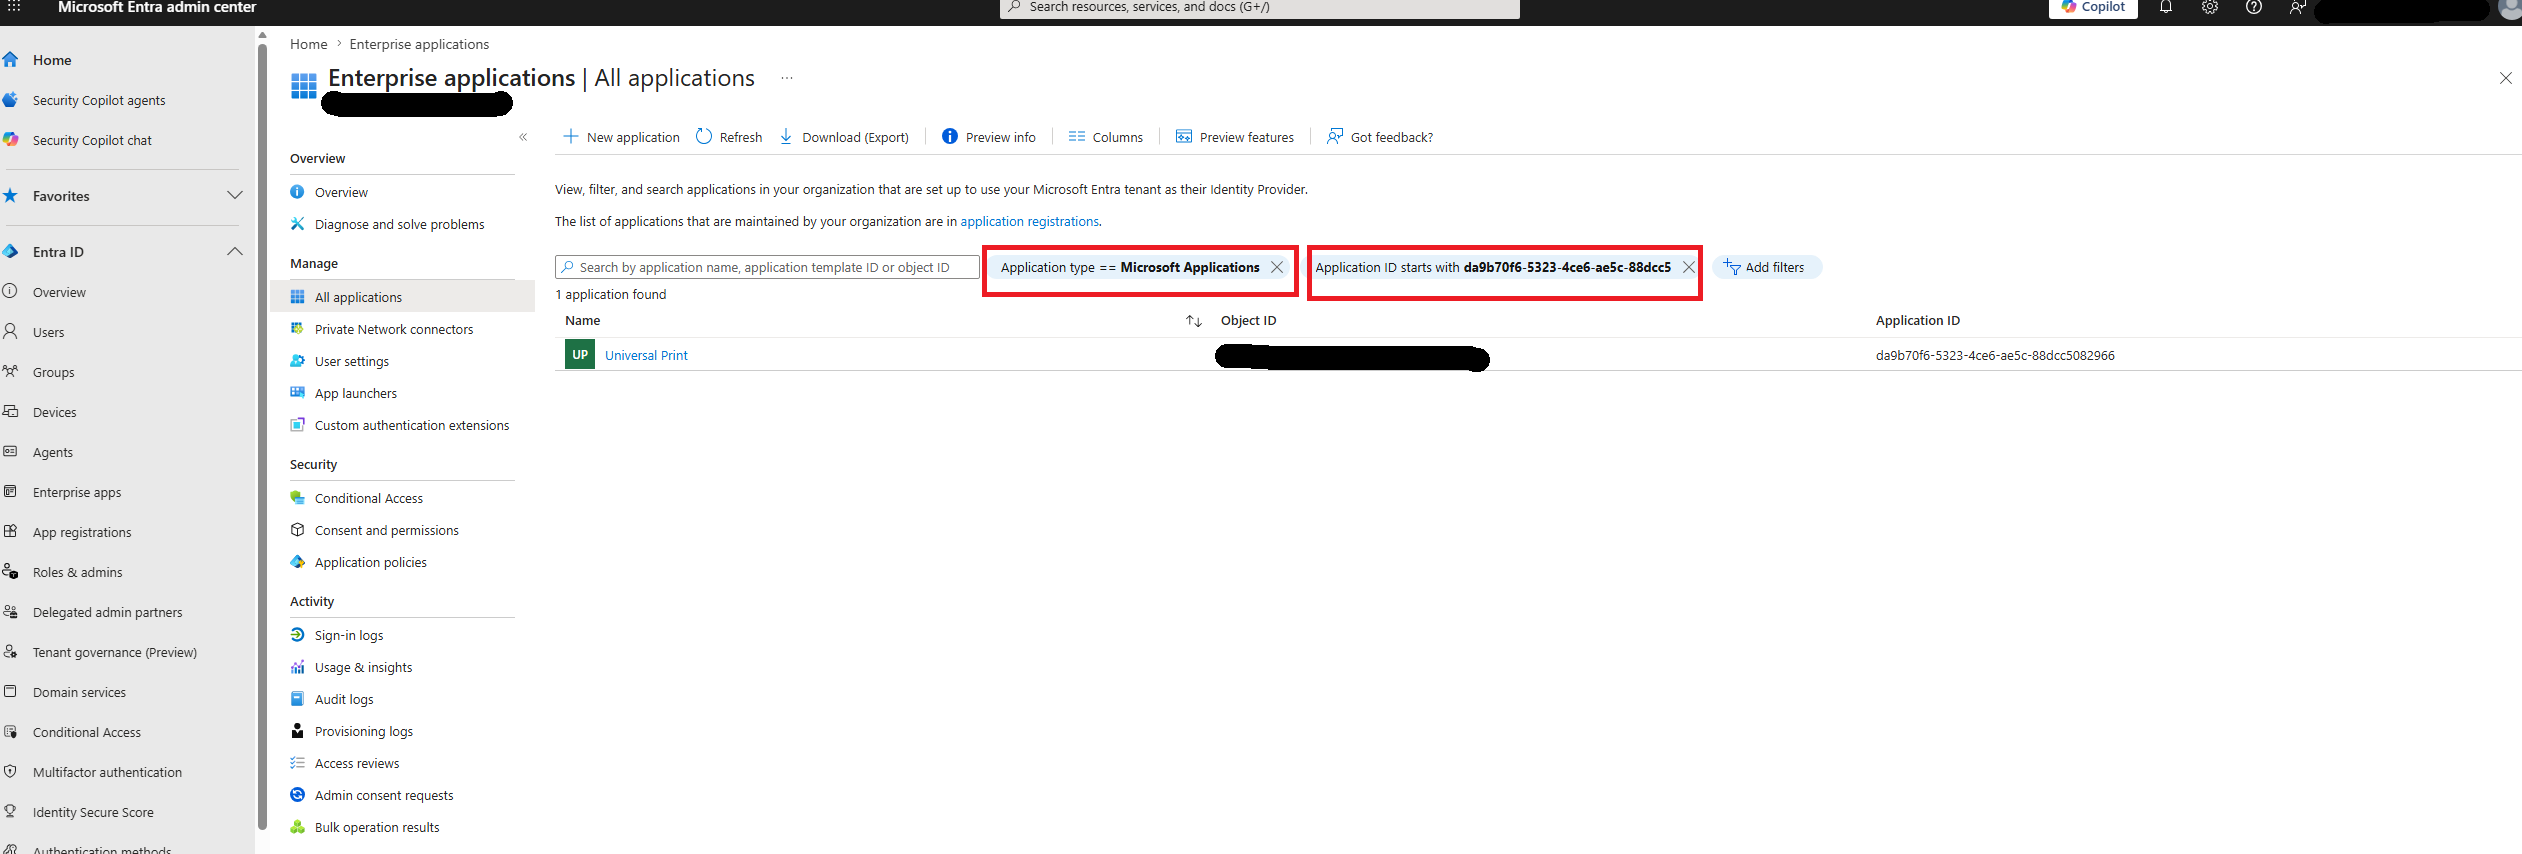
Task: Open Delegated admin partners
Action: tap(107, 612)
